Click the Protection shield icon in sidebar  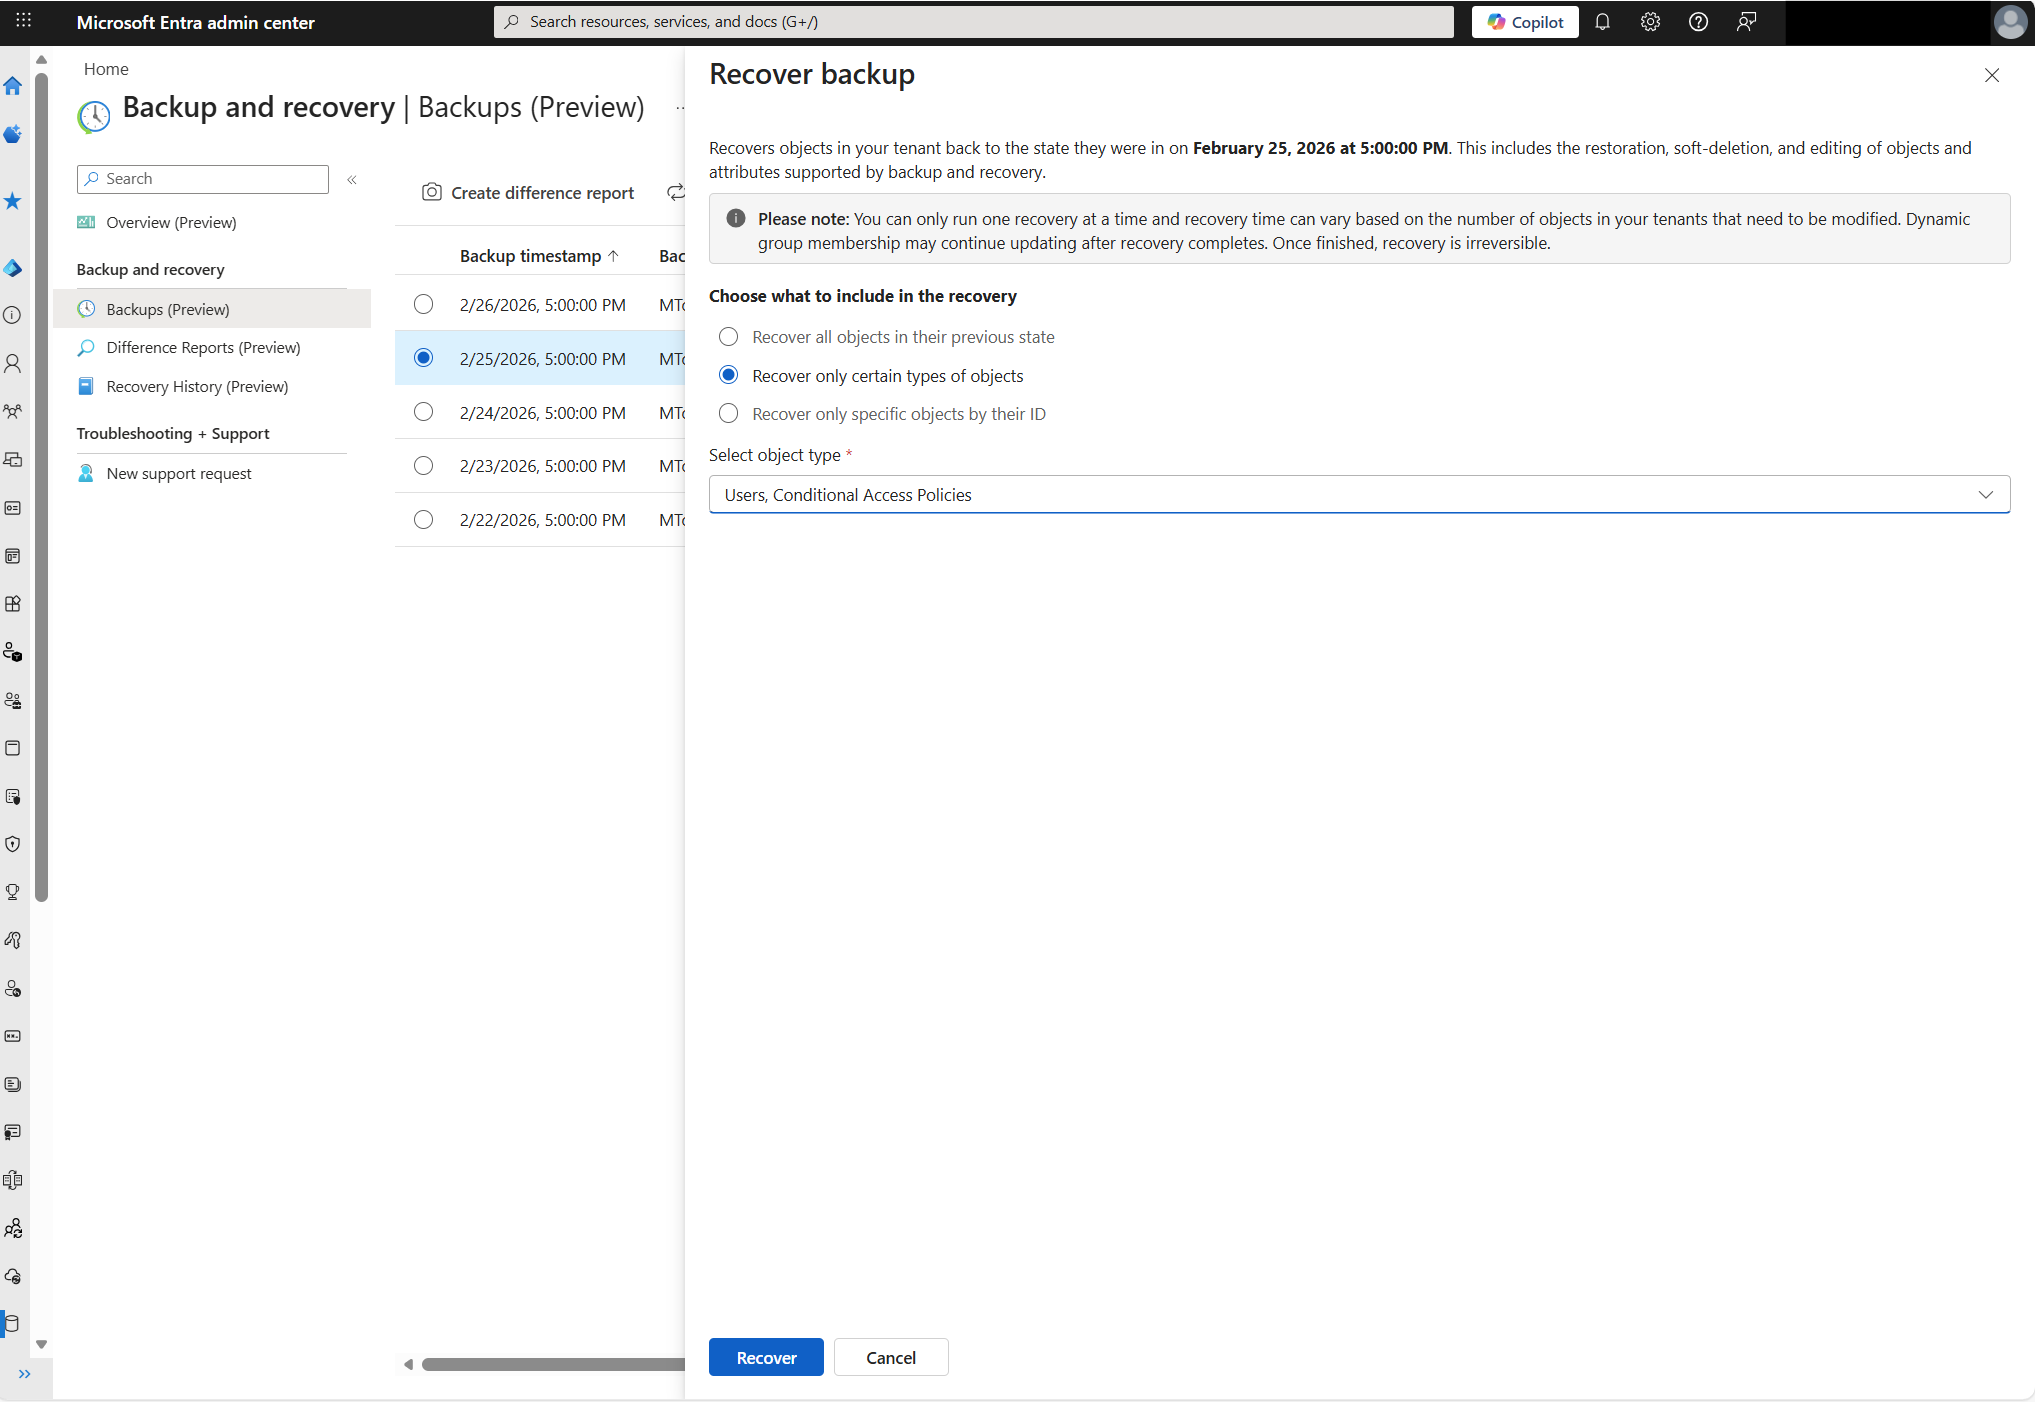[13, 844]
